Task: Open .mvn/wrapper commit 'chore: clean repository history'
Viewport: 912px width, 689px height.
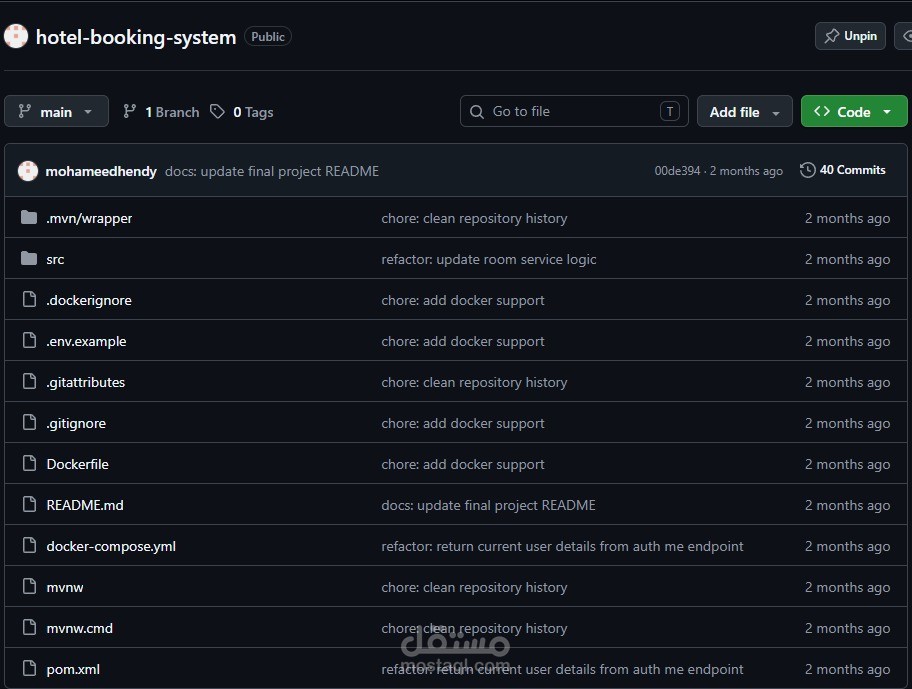Action: pyautogui.click(x=474, y=218)
